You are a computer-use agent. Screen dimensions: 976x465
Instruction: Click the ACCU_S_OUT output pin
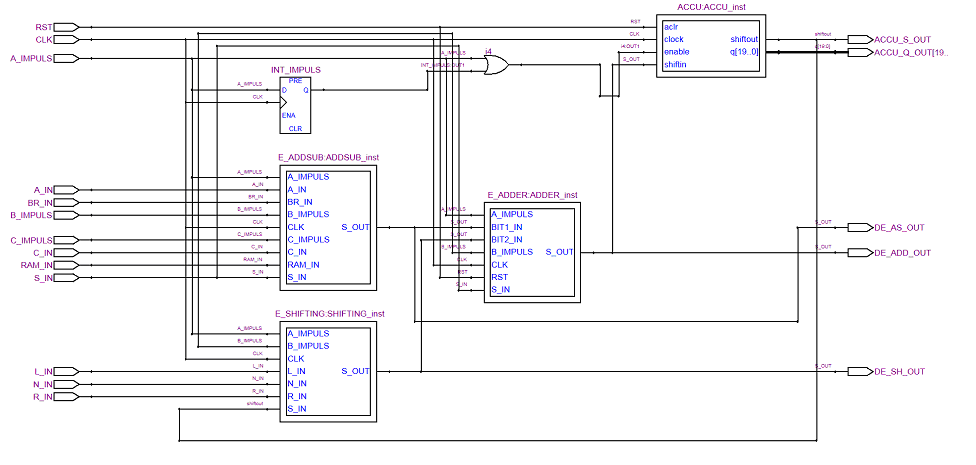coord(861,40)
